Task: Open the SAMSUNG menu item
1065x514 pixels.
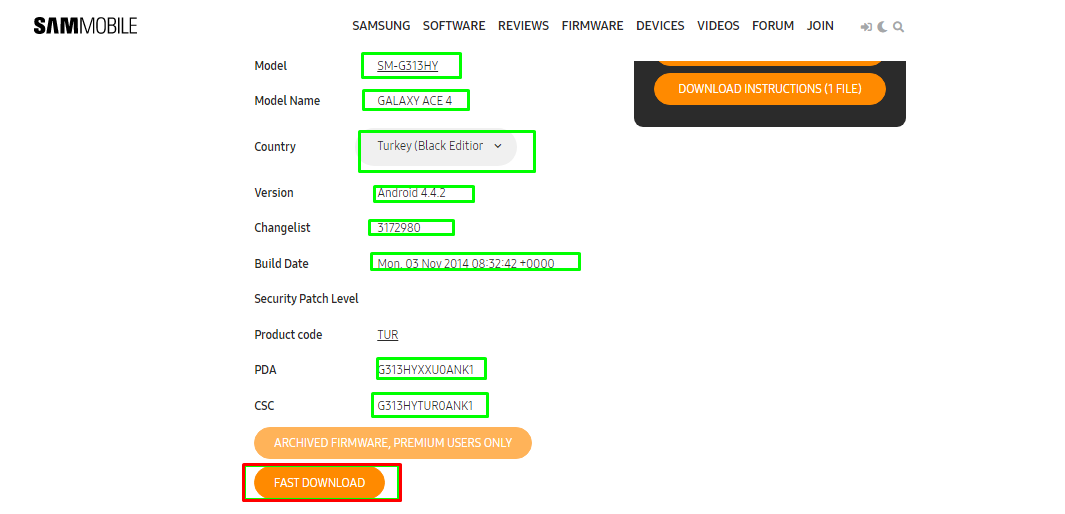Action: tap(381, 26)
